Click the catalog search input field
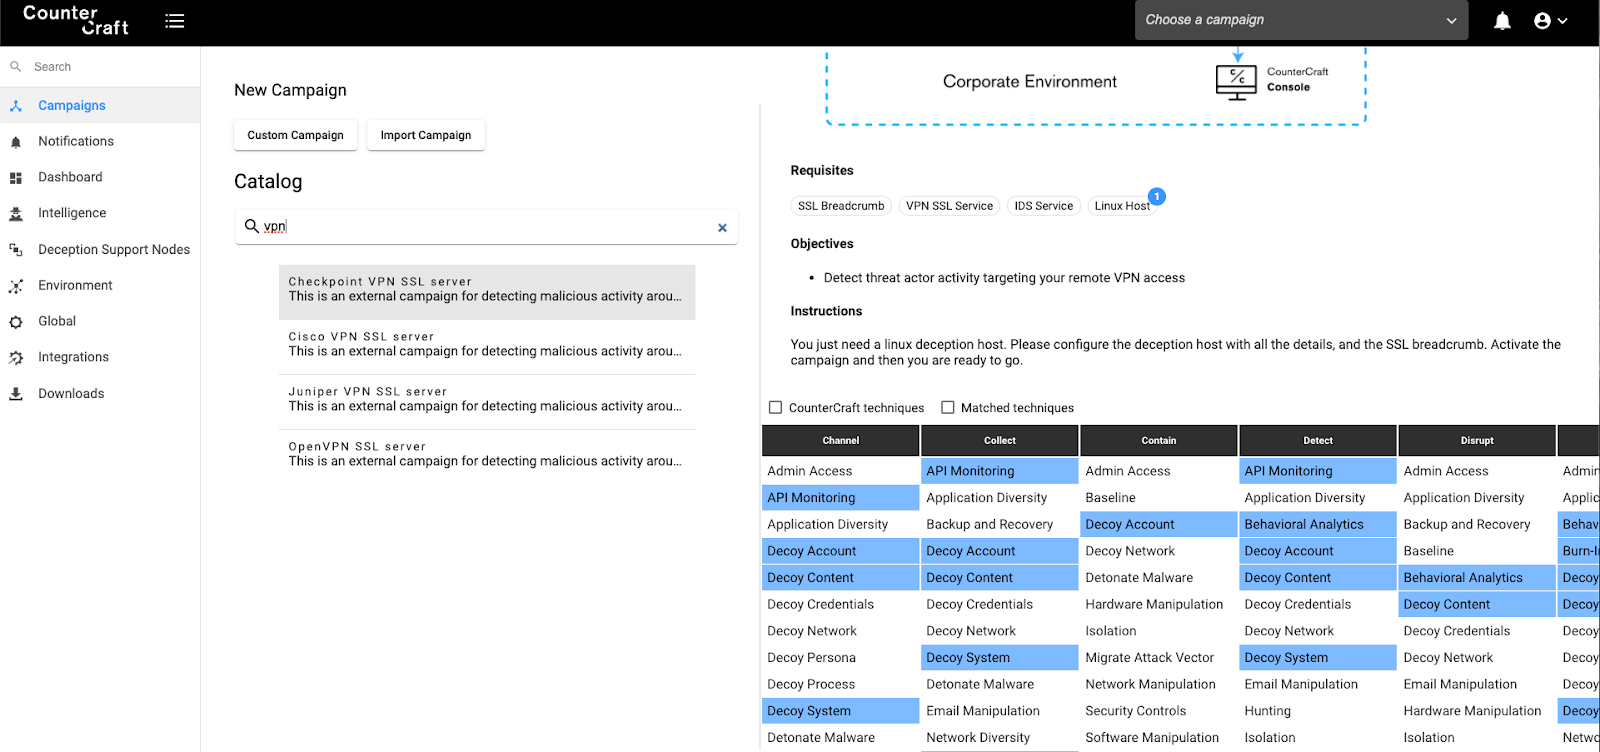Viewport: 1600px width, 752px height. point(480,227)
